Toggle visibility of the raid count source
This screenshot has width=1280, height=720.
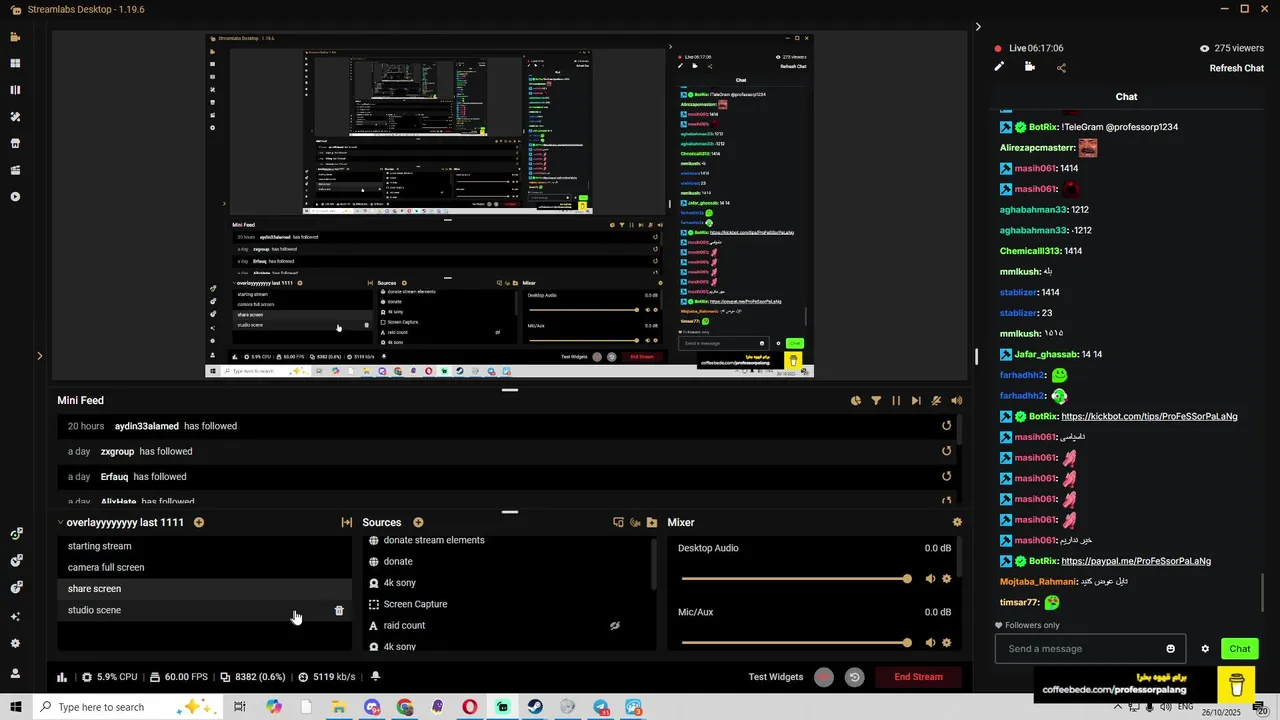click(615, 626)
